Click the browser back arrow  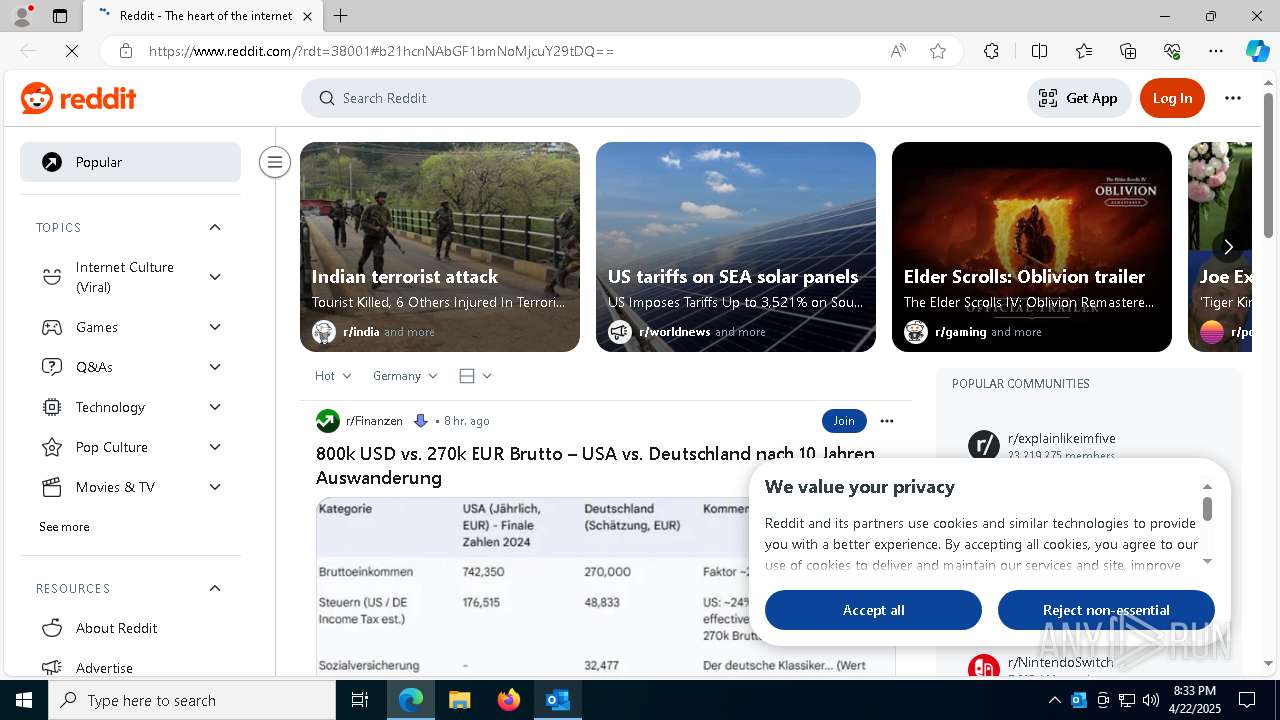pos(28,51)
